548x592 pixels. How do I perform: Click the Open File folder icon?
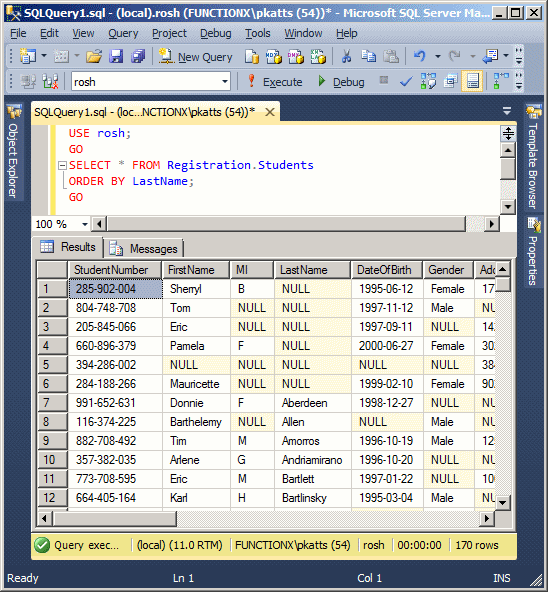pos(94,57)
